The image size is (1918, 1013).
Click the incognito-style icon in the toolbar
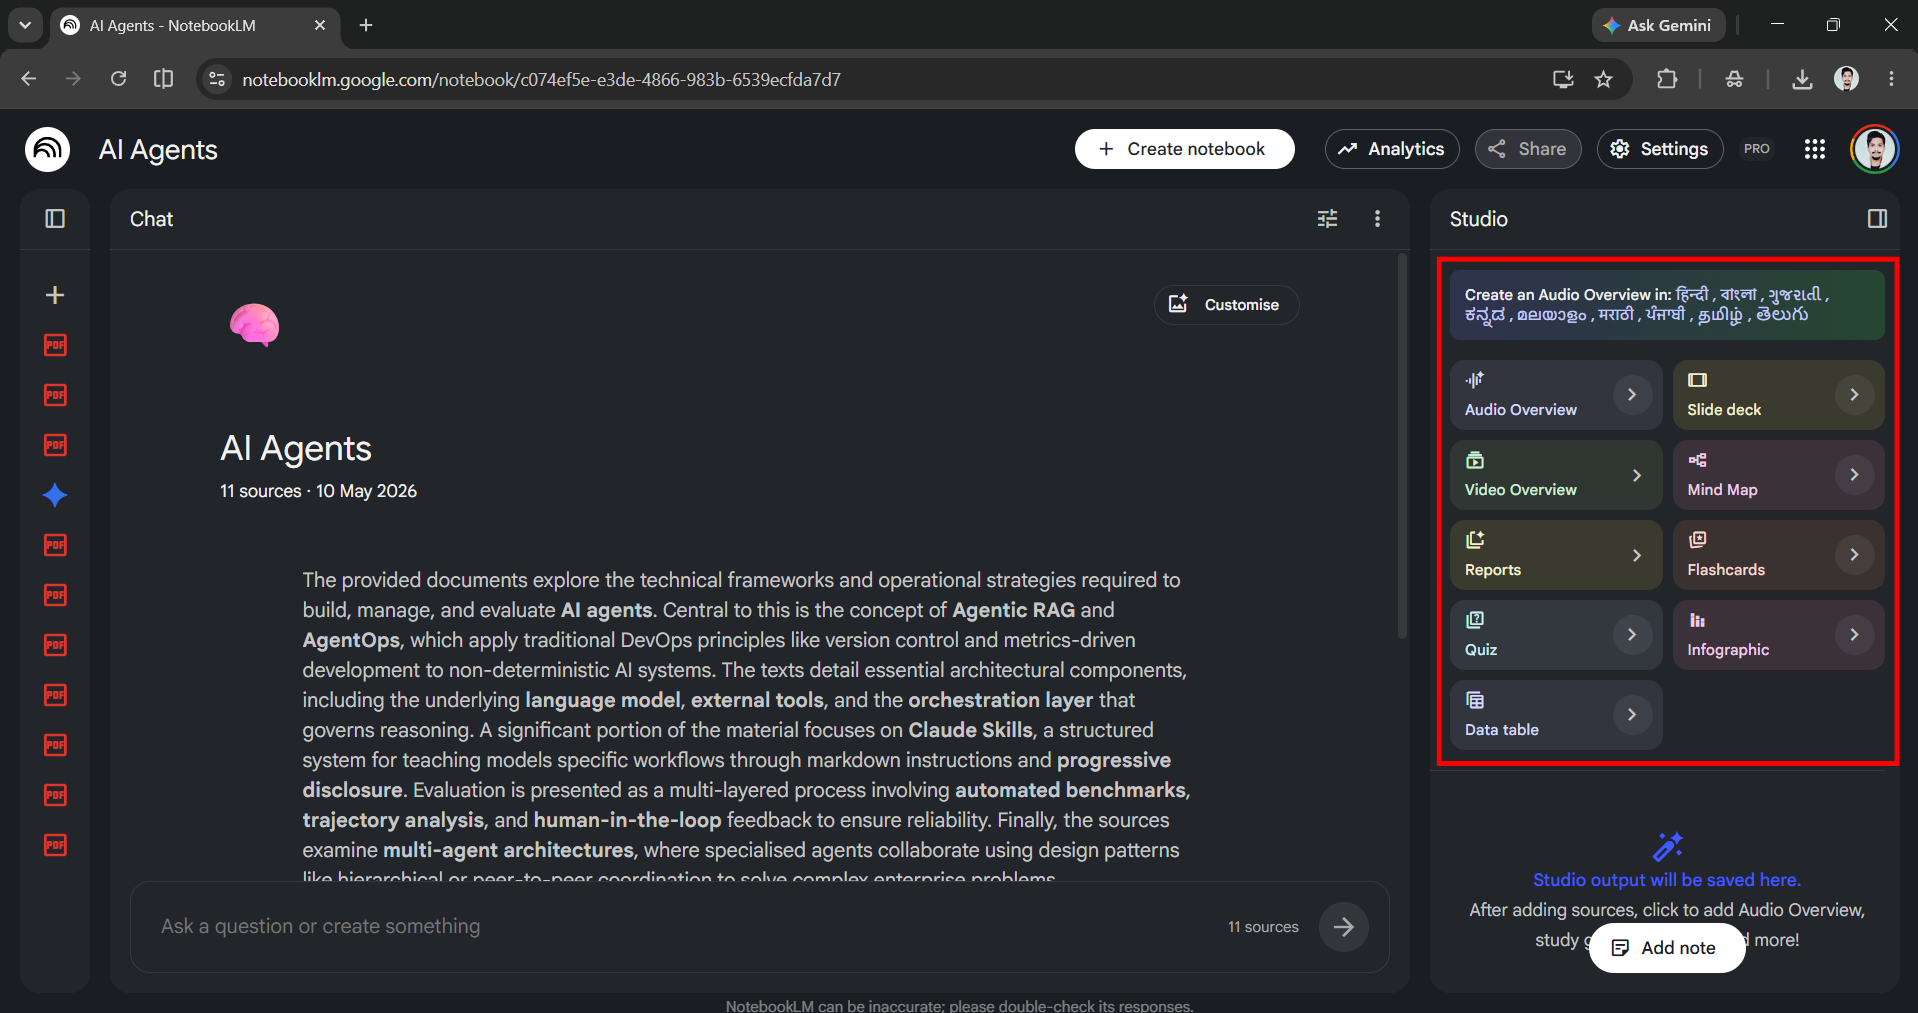tap(1734, 79)
